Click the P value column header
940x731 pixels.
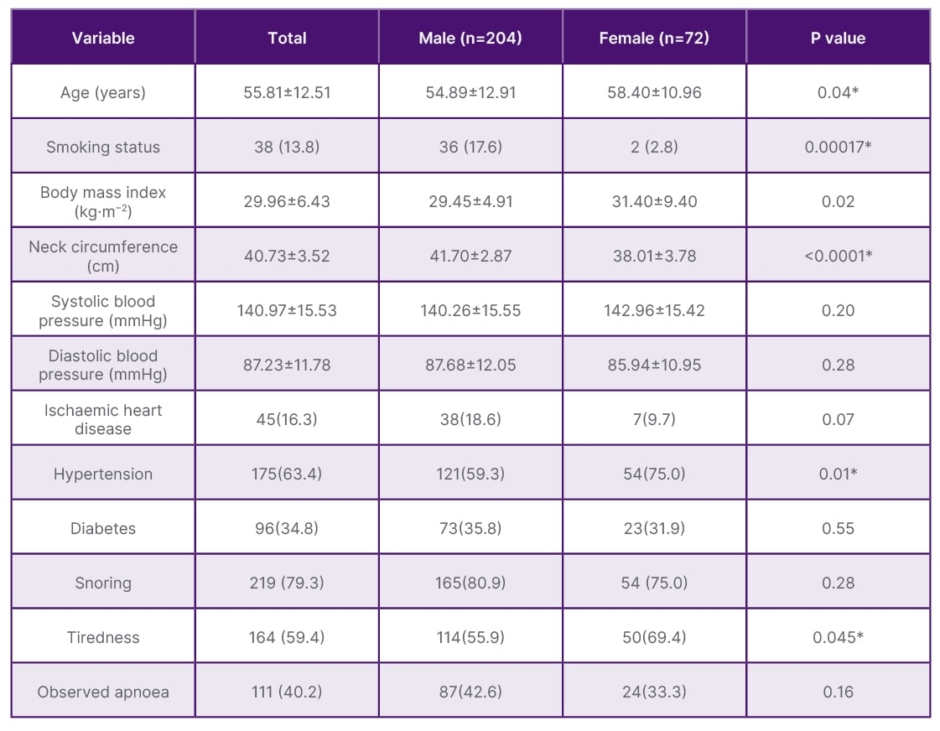tap(838, 38)
